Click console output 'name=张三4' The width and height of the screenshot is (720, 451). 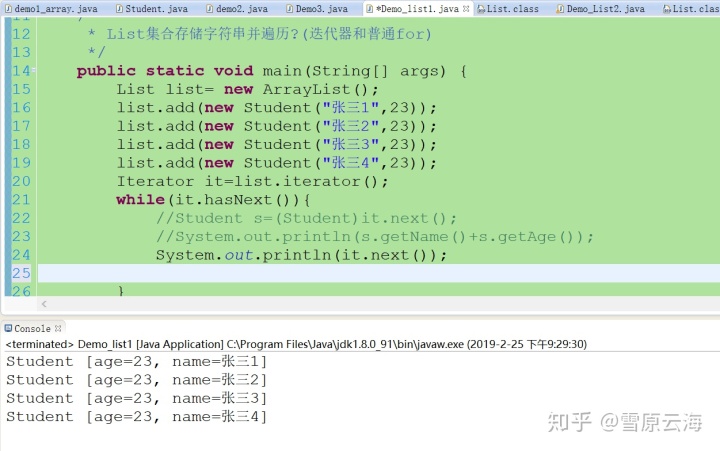point(219,417)
